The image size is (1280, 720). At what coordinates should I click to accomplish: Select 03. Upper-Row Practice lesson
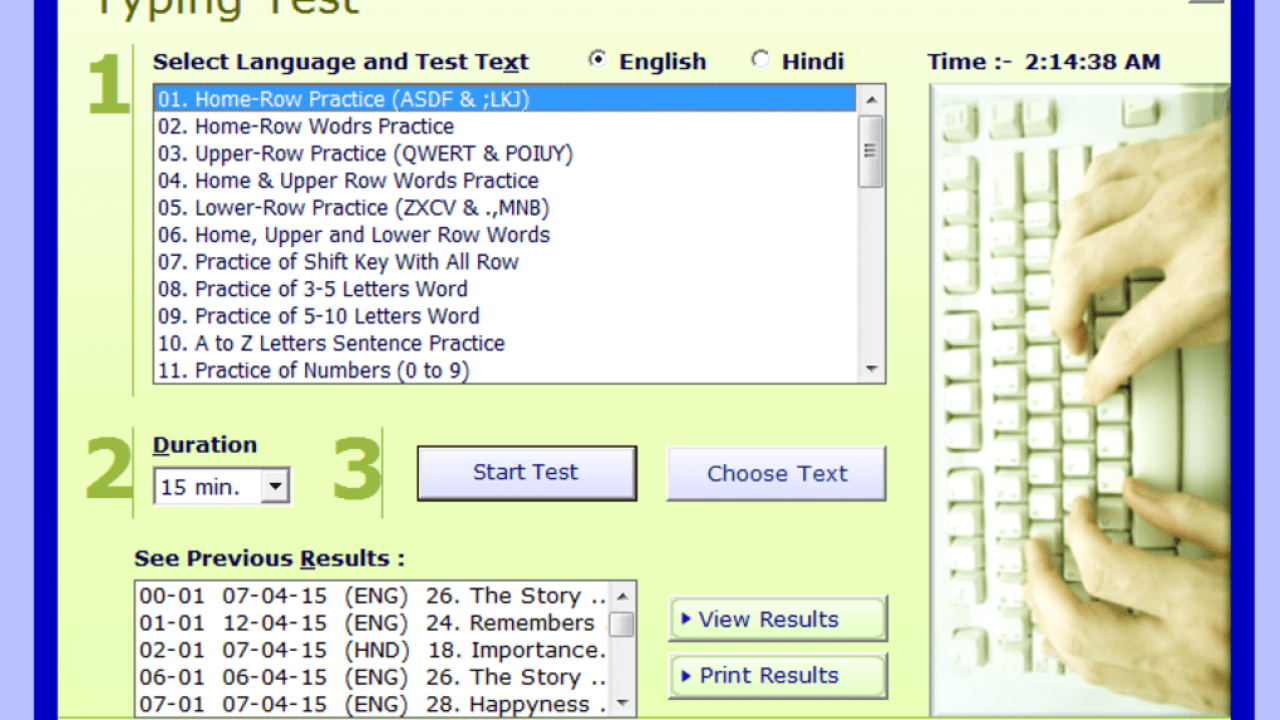365,154
